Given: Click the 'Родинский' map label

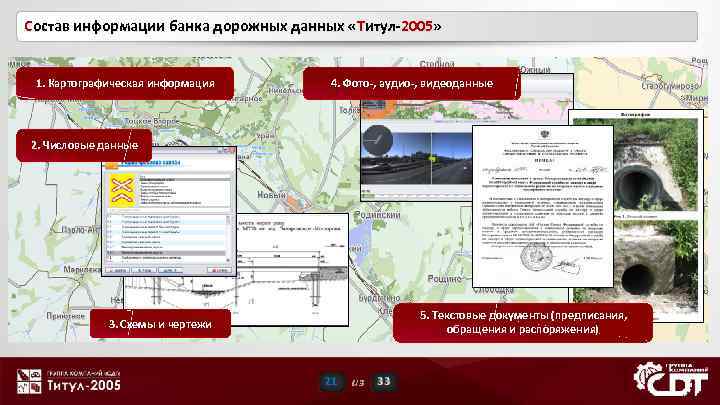Looking at the screenshot, I should (377, 215).
